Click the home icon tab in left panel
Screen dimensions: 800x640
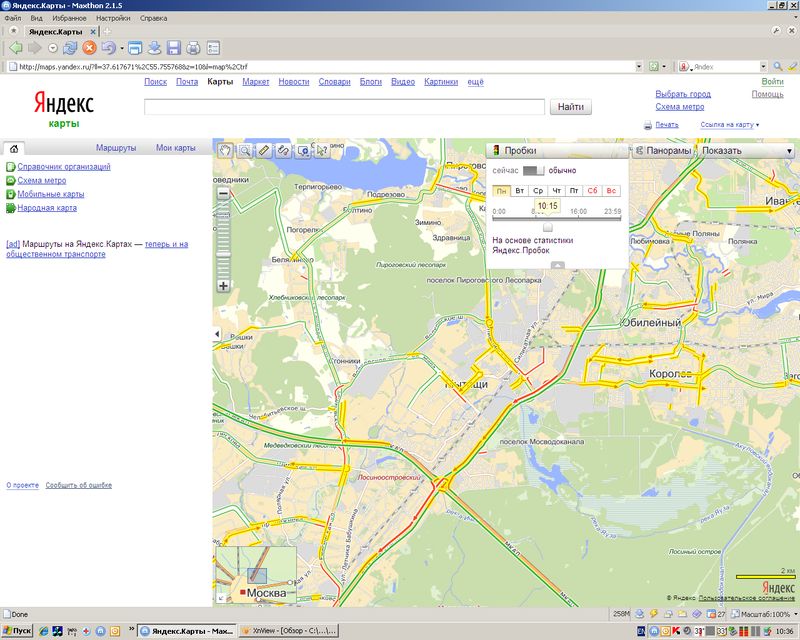point(14,149)
